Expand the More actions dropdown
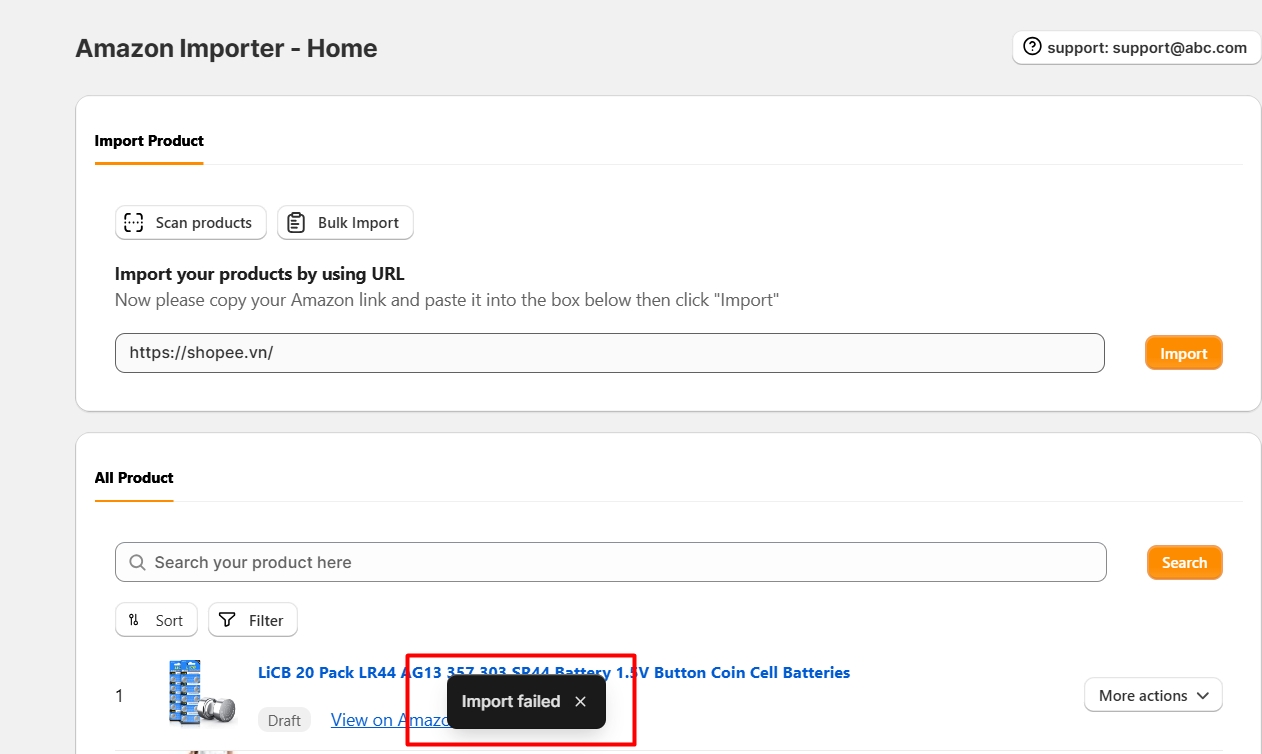 (1153, 695)
